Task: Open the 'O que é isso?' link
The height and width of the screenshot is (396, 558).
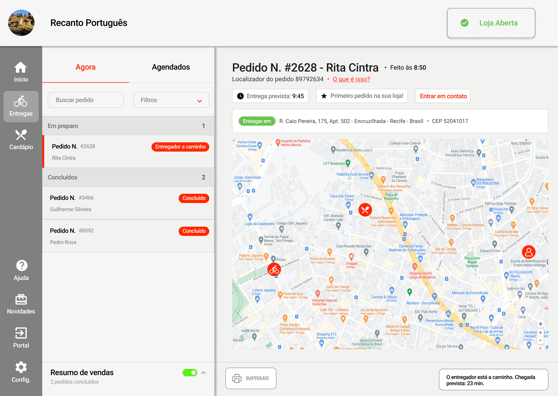Action: (x=351, y=79)
